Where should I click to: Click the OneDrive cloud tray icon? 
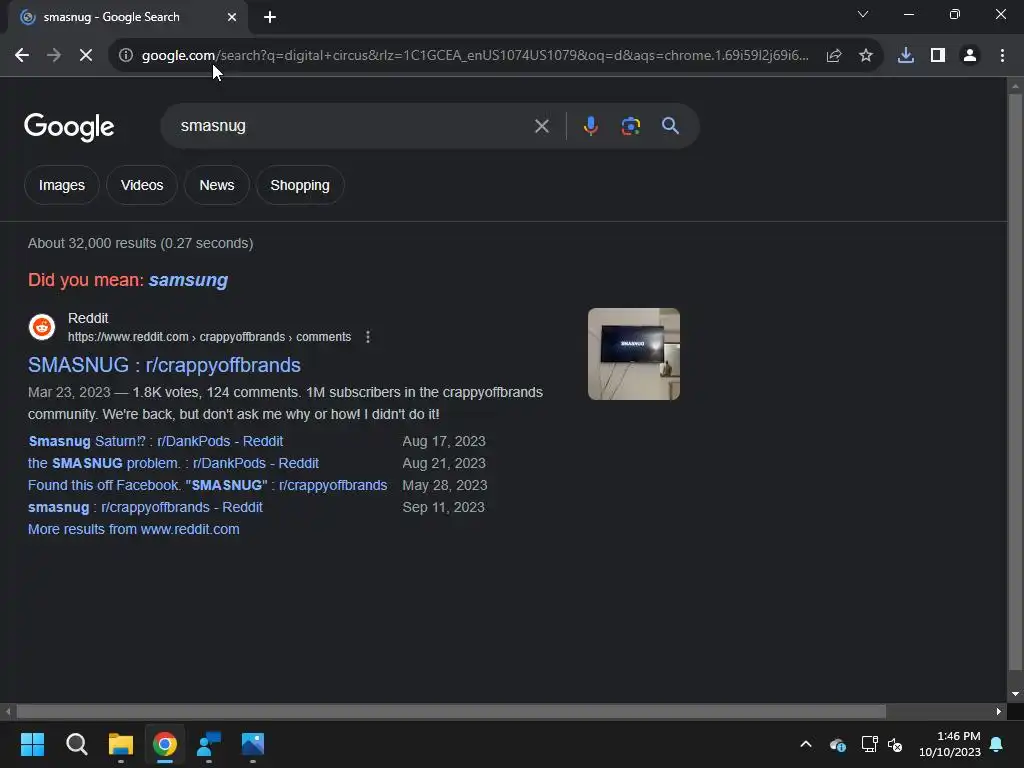tap(838, 744)
